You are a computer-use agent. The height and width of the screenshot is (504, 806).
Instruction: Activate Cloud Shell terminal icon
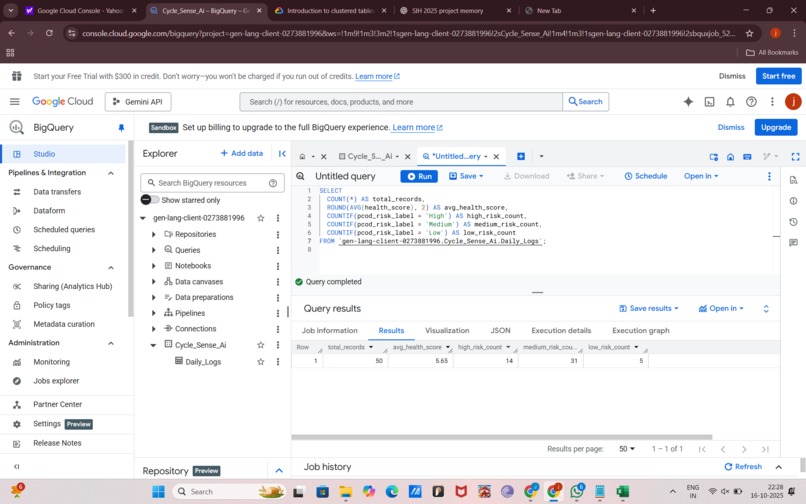click(x=709, y=102)
